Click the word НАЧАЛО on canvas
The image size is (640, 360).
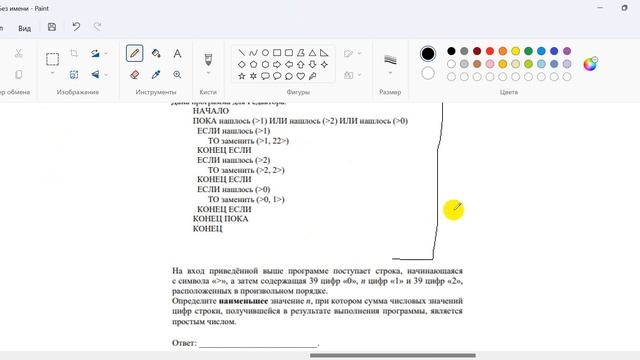211,111
